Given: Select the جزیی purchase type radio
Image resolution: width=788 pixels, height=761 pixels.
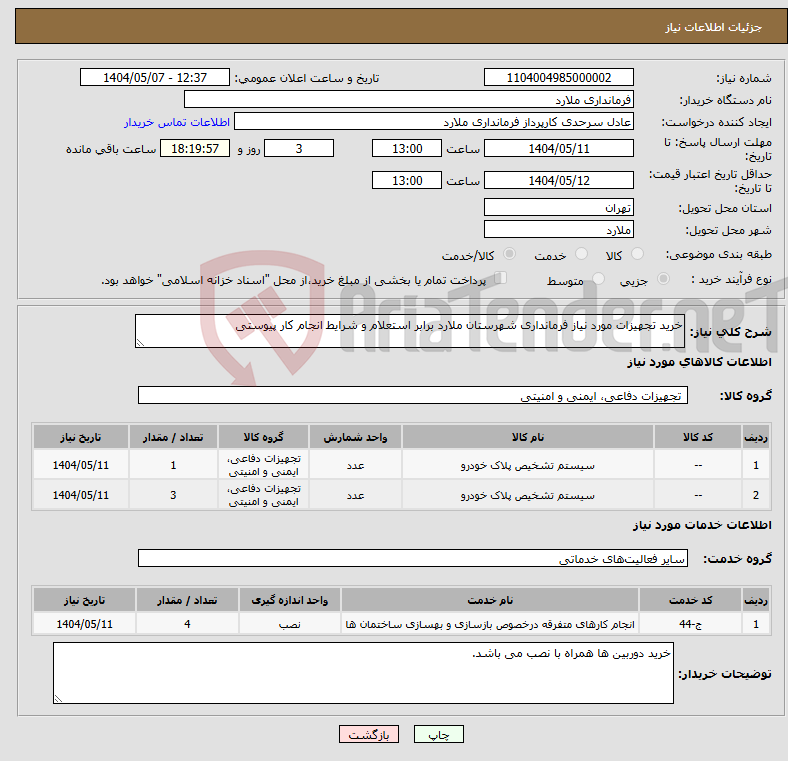Looking at the screenshot, I should tap(663, 279).
